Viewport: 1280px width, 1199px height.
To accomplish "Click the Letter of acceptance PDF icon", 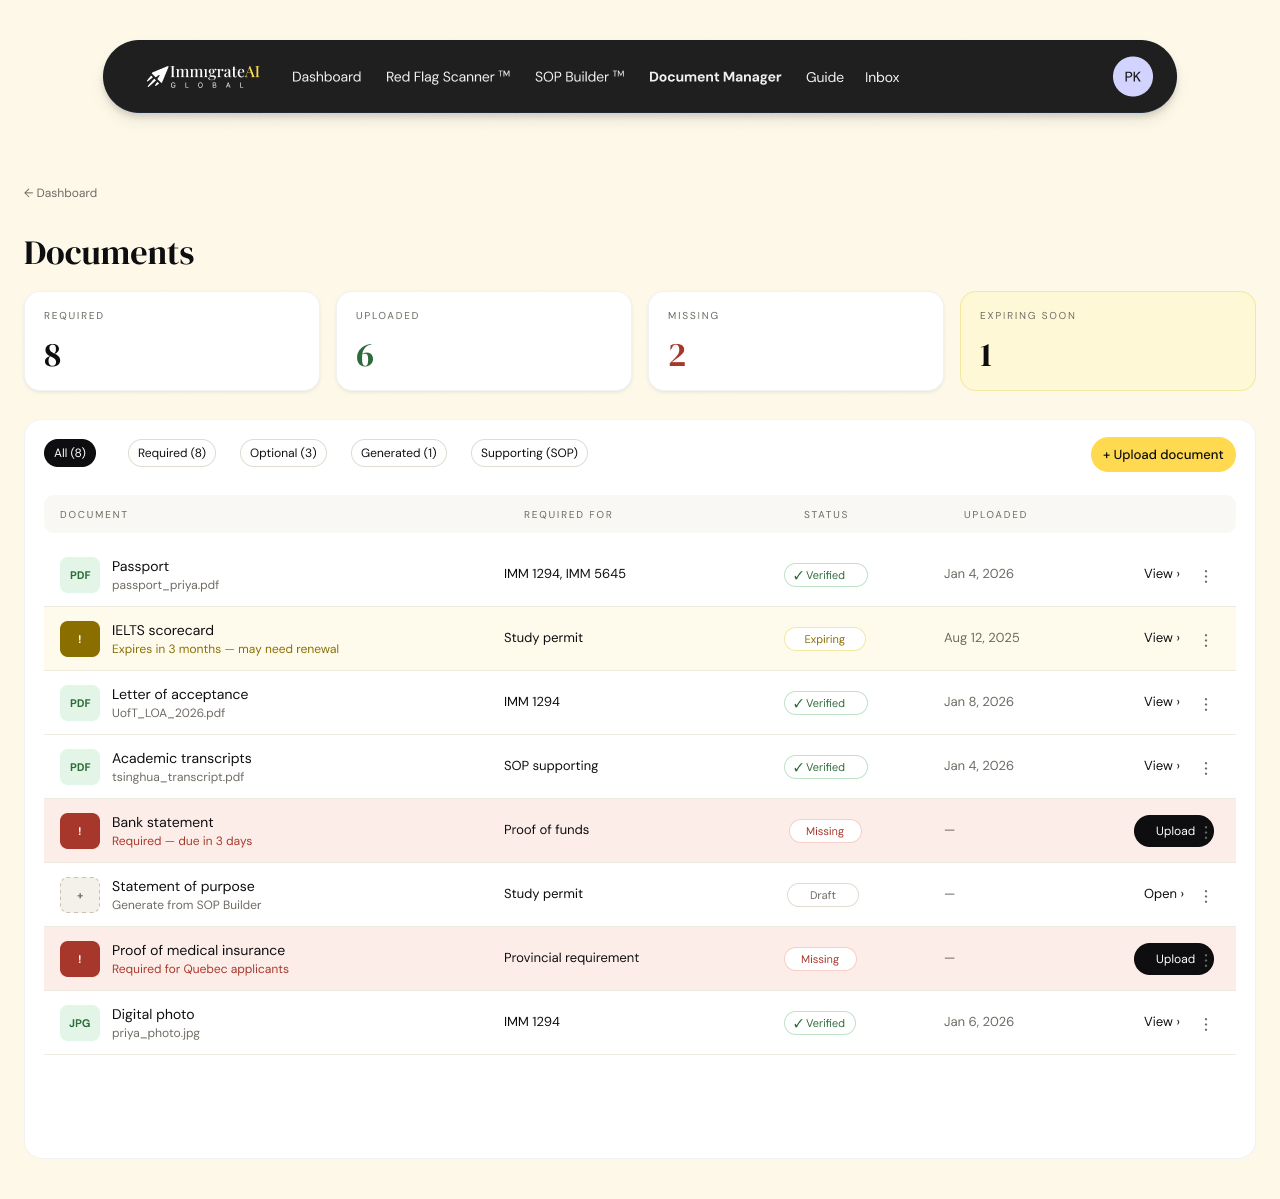I will 80,703.
